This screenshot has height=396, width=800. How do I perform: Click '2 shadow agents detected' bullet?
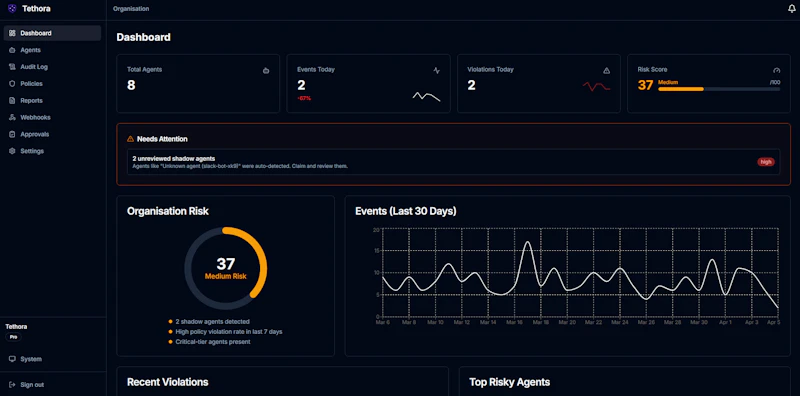pos(212,321)
